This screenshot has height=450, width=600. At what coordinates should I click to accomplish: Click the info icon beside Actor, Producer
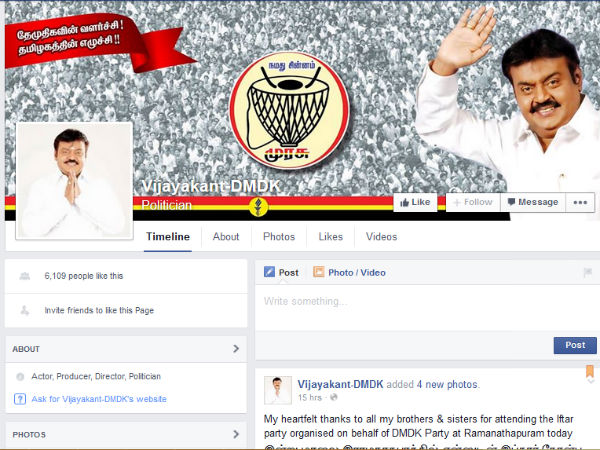click(20, 377)
